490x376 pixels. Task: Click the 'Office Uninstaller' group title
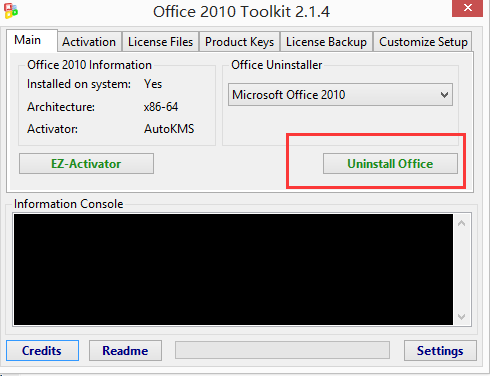pyautogui.click(x=277, y=65)
